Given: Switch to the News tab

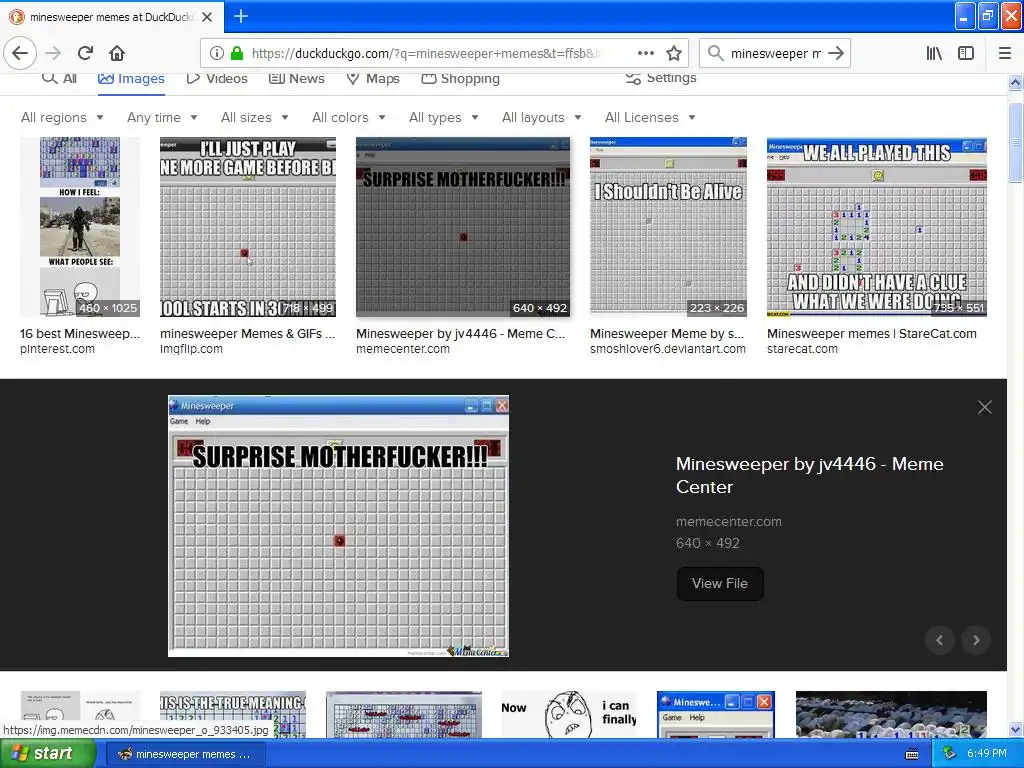Looking at the screenshot, I should pos(297,78).
